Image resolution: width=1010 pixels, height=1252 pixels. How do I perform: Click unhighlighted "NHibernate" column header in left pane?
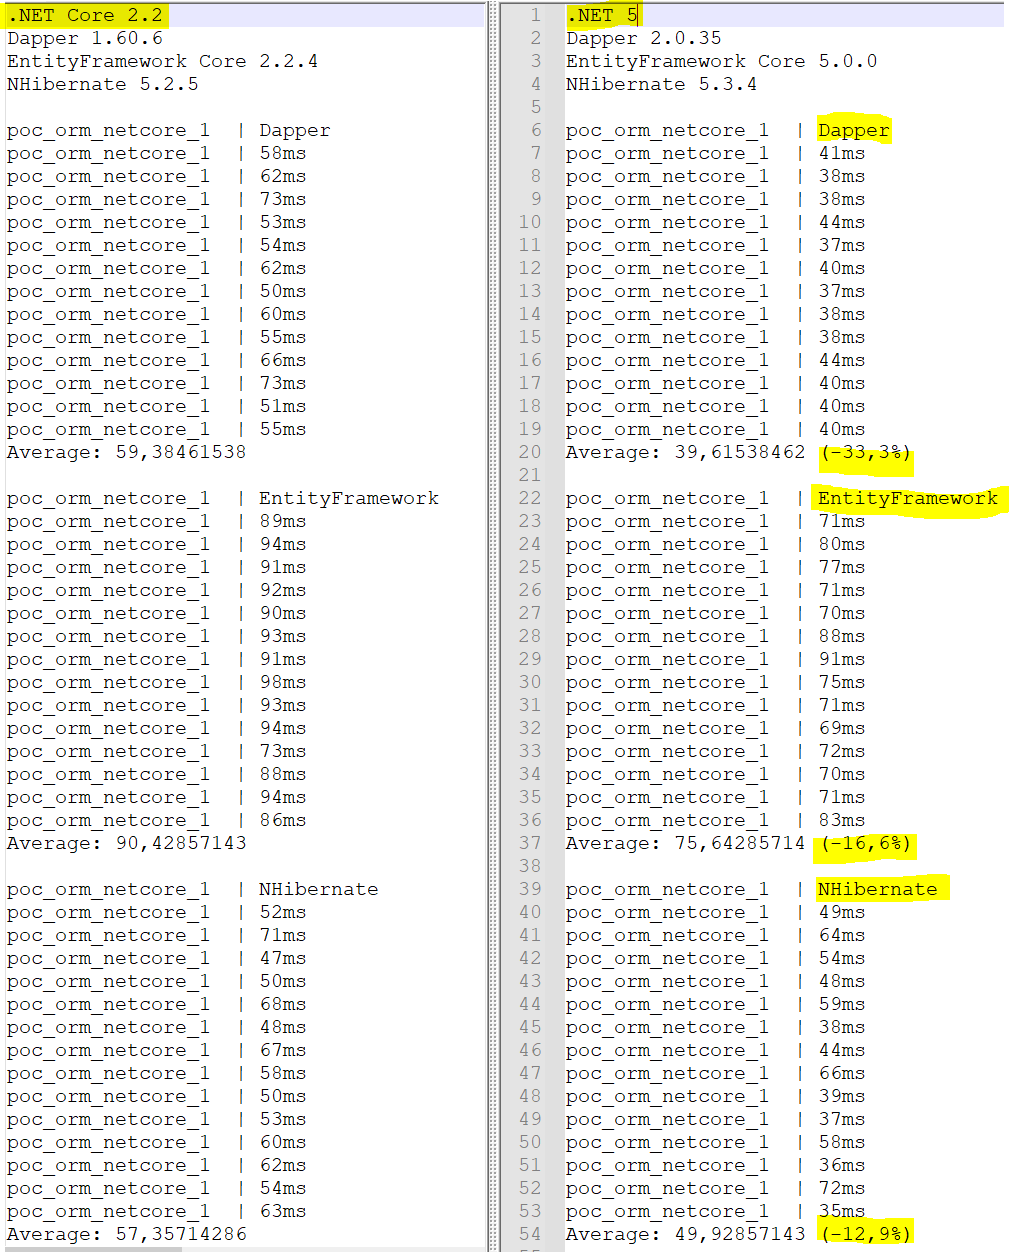point(319,889)
